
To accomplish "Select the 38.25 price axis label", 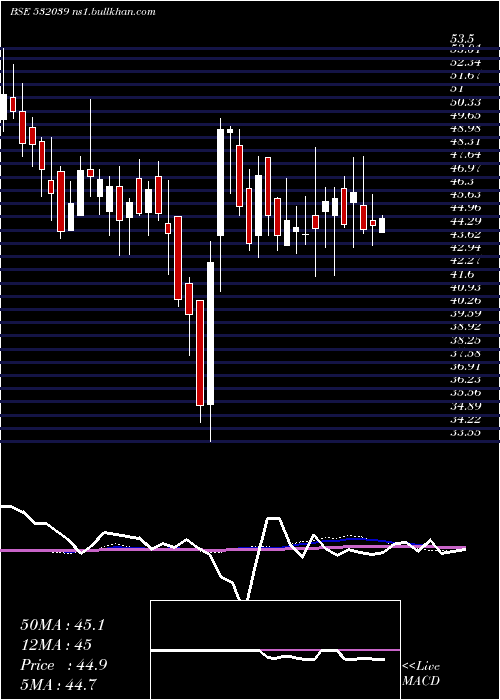I will (466, 340).
